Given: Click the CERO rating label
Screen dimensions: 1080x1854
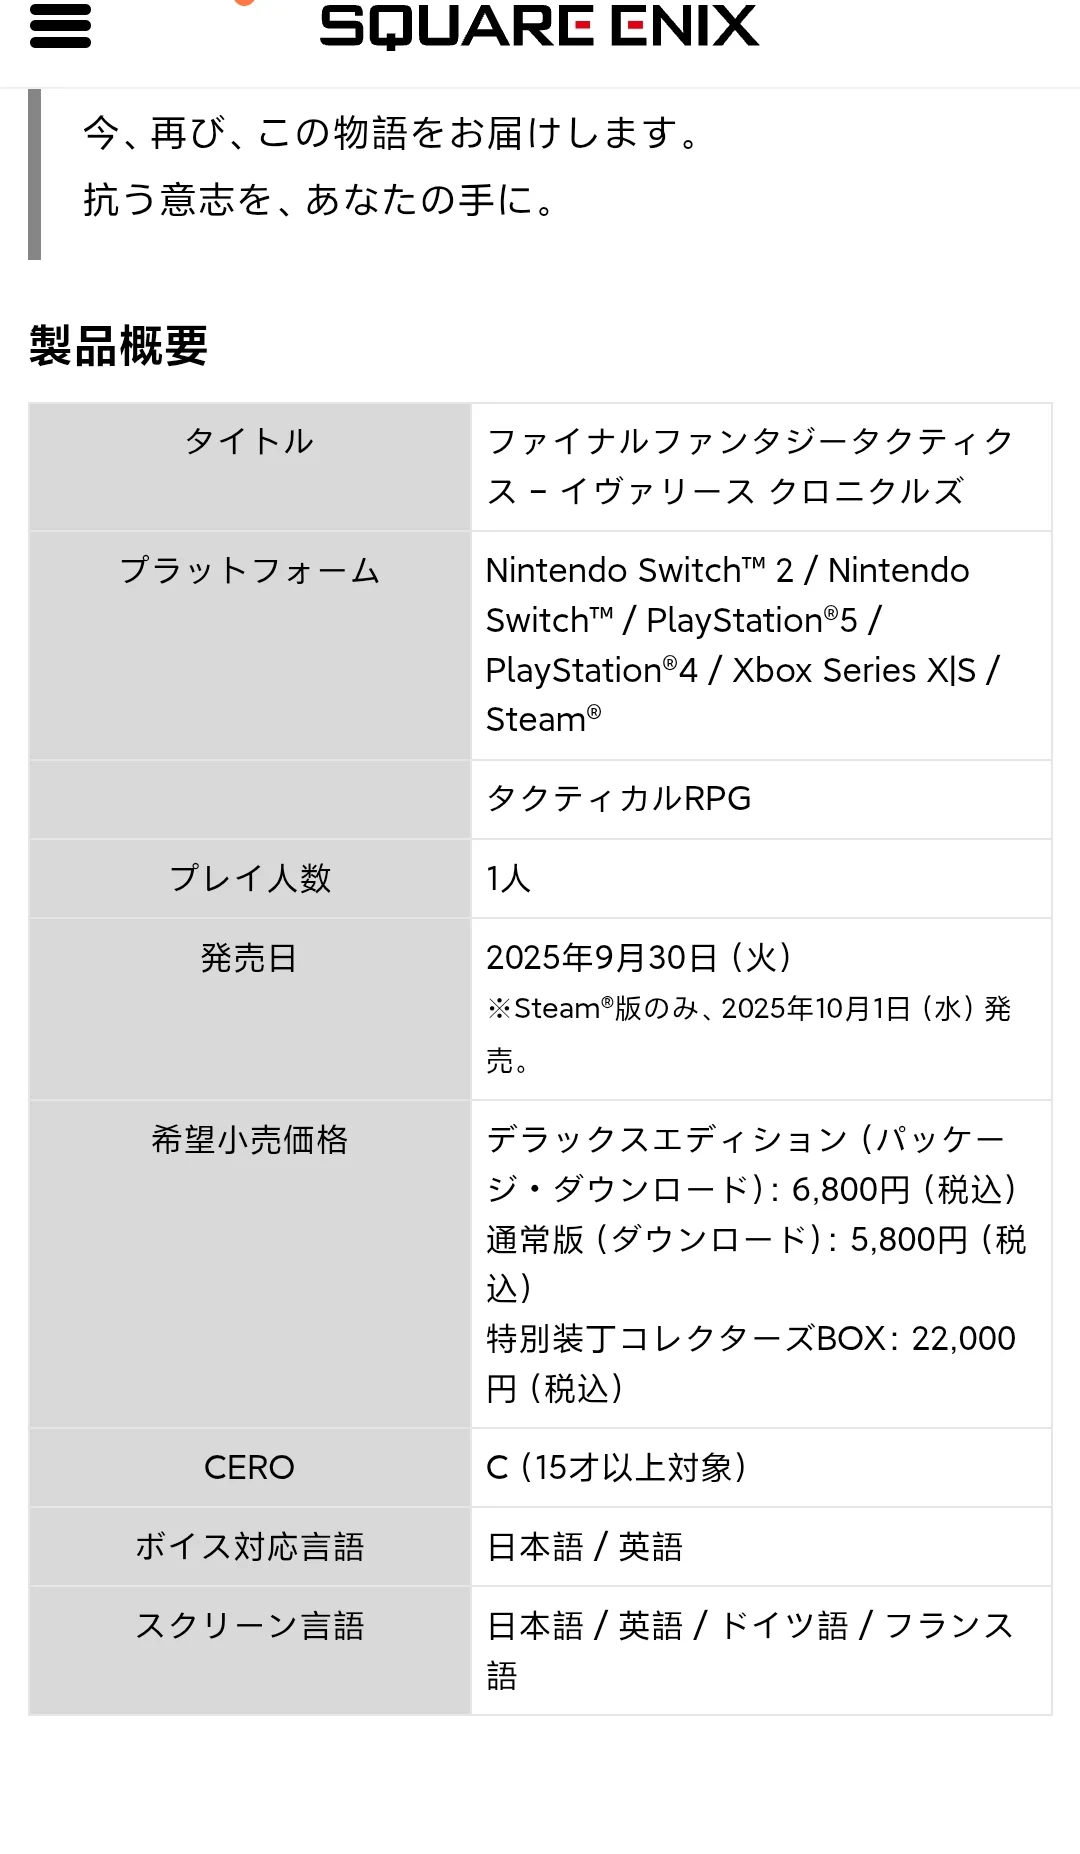Looking at the screenshot, I should click(x=249, y=1467).
